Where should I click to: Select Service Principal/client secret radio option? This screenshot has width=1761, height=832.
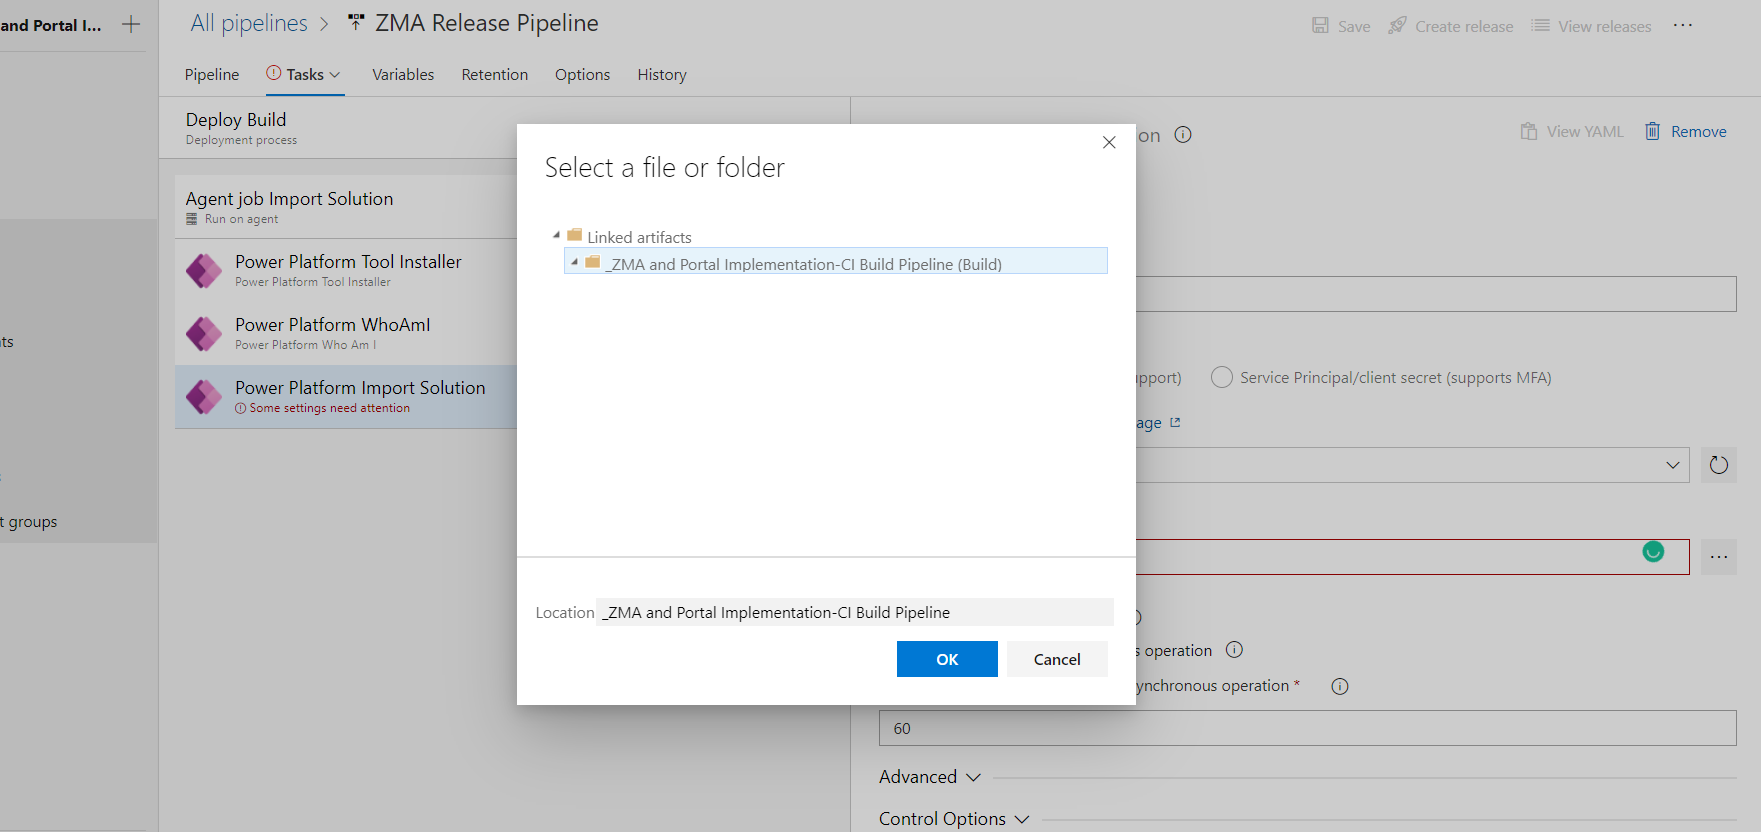[x=1221, y=377]
